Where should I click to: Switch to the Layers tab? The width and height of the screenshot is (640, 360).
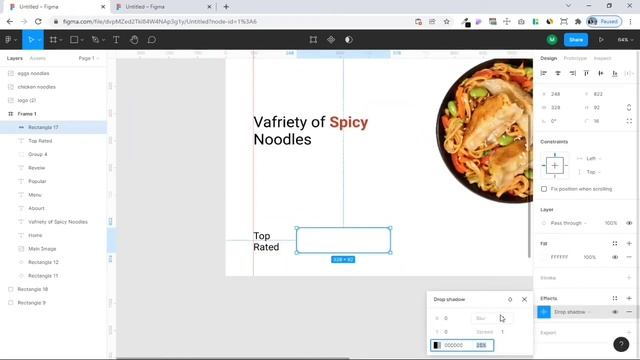[15, 58]
